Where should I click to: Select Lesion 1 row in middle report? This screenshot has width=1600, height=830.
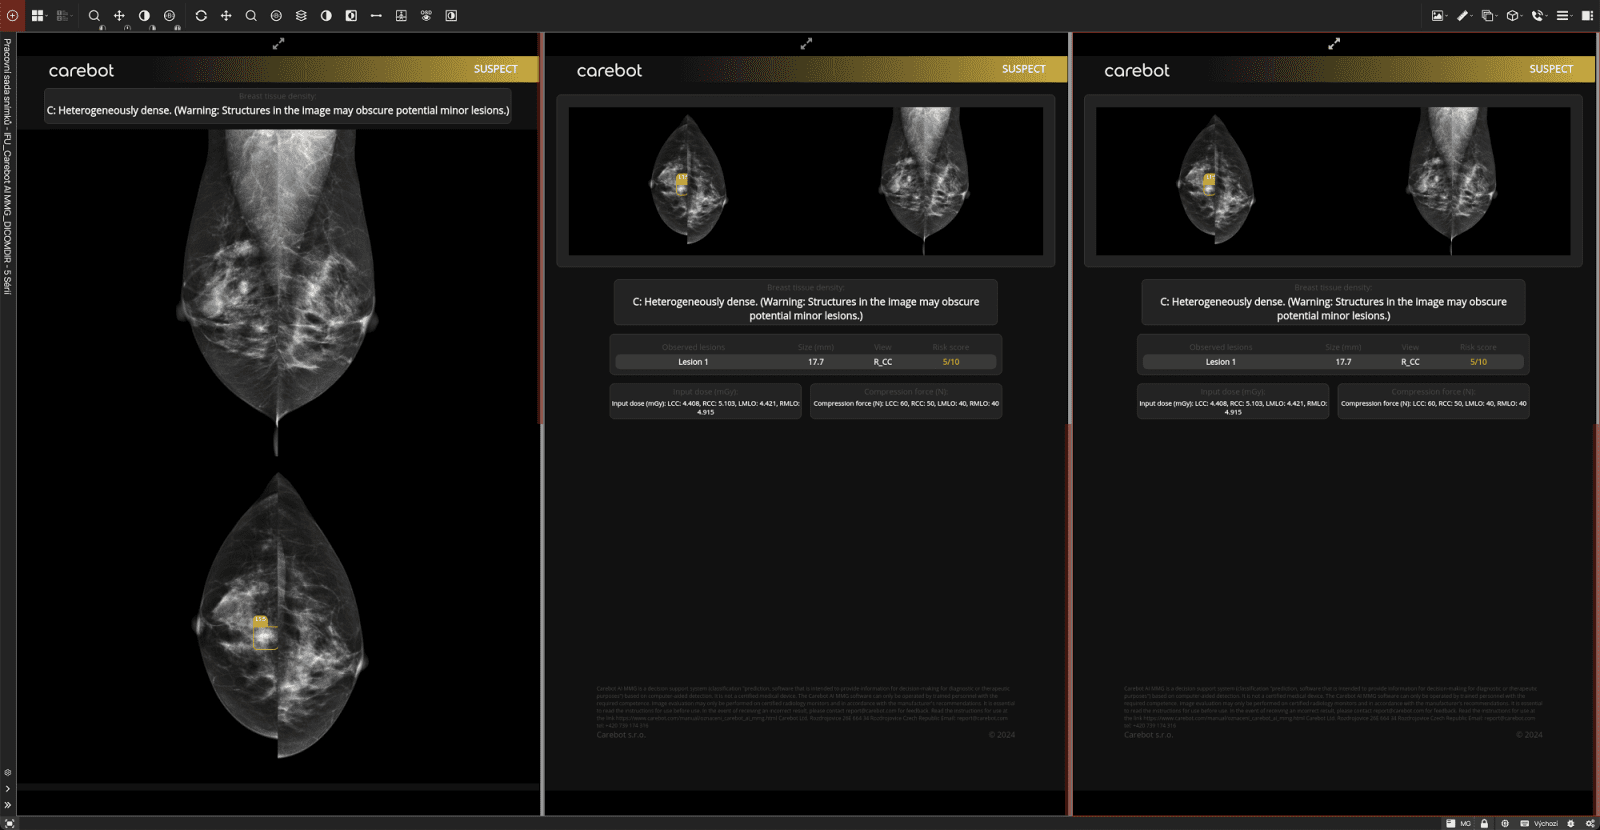pyautogui.click(x=806, y=362)
